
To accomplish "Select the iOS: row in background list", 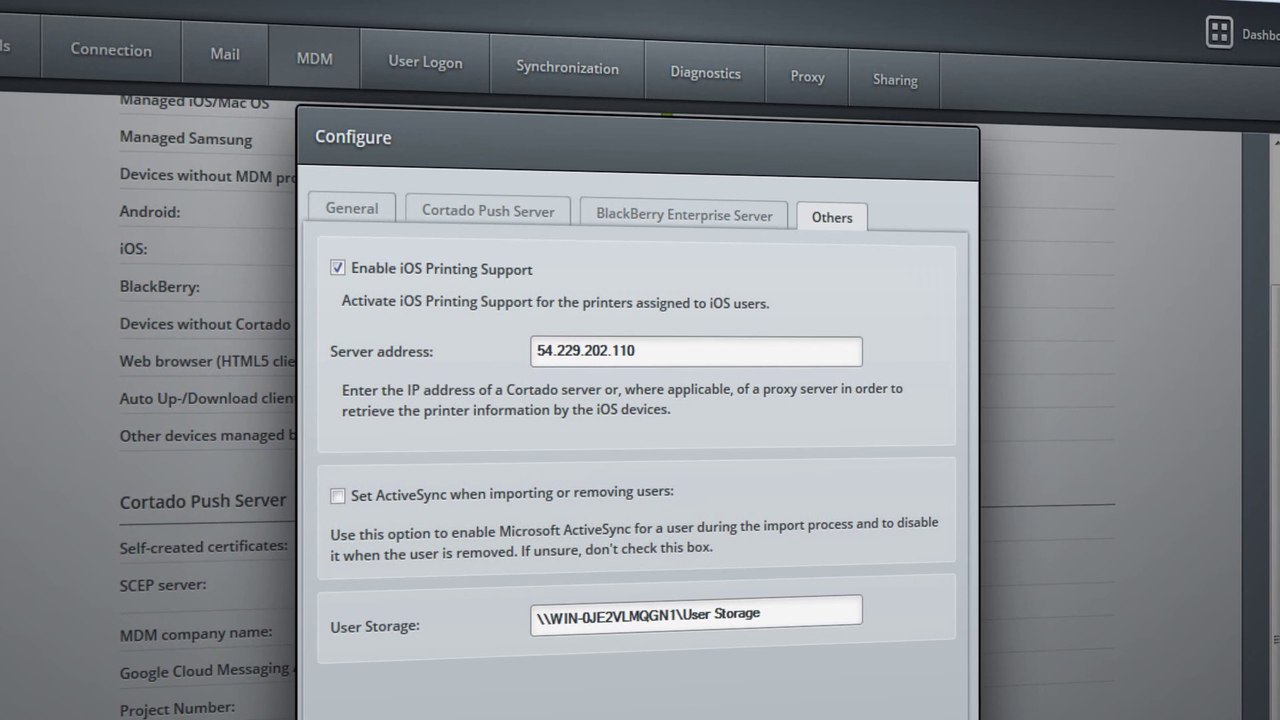I will coord(133,249).
